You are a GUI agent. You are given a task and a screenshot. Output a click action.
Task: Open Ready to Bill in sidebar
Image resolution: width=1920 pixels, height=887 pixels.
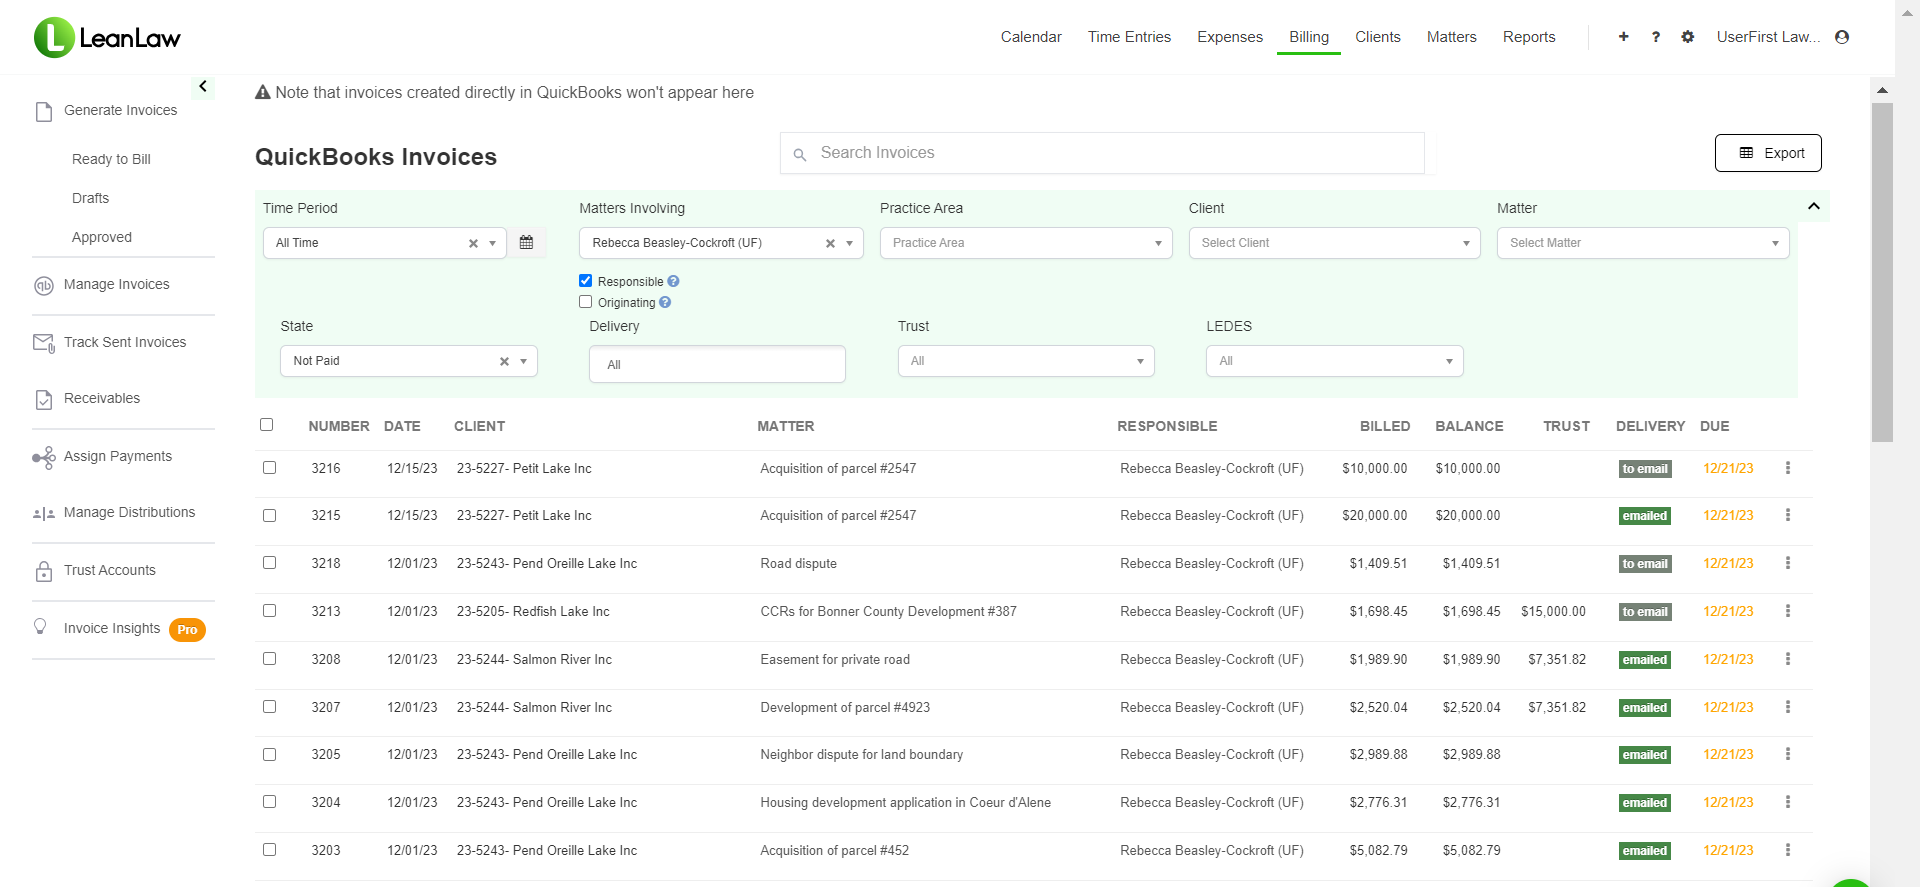(111, 159)
